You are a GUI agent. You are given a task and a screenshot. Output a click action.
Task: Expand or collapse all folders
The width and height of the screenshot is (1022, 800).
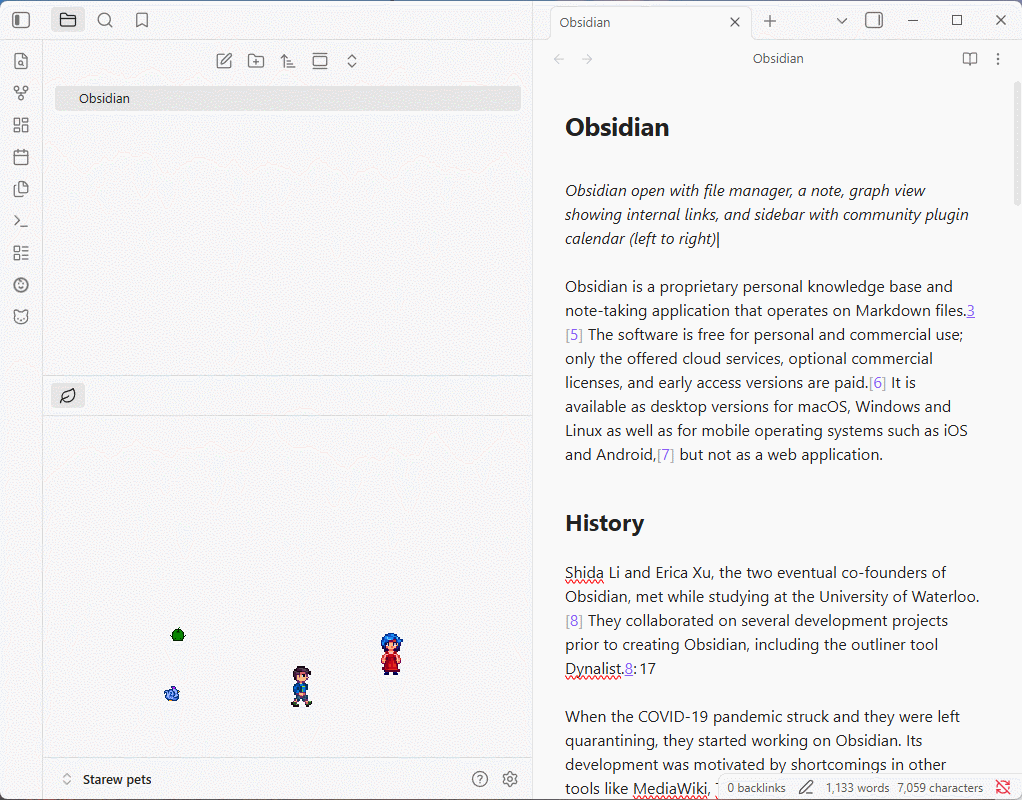[352, 61]
